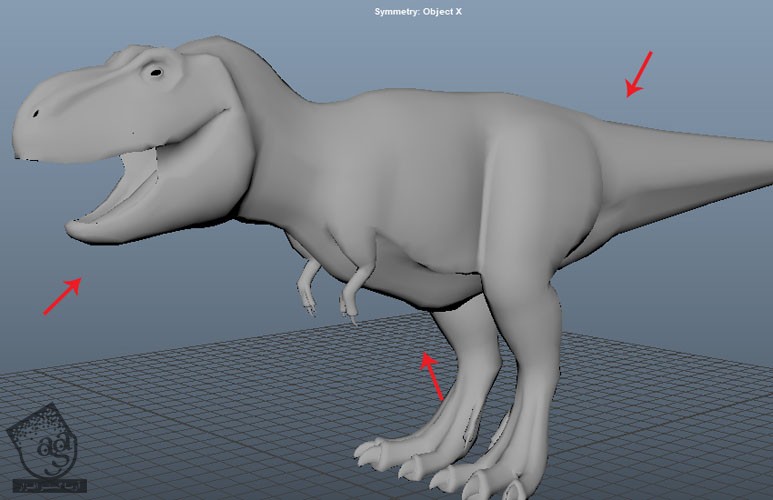Click the nostril on the T-rex snout

[x=36, y=114]
